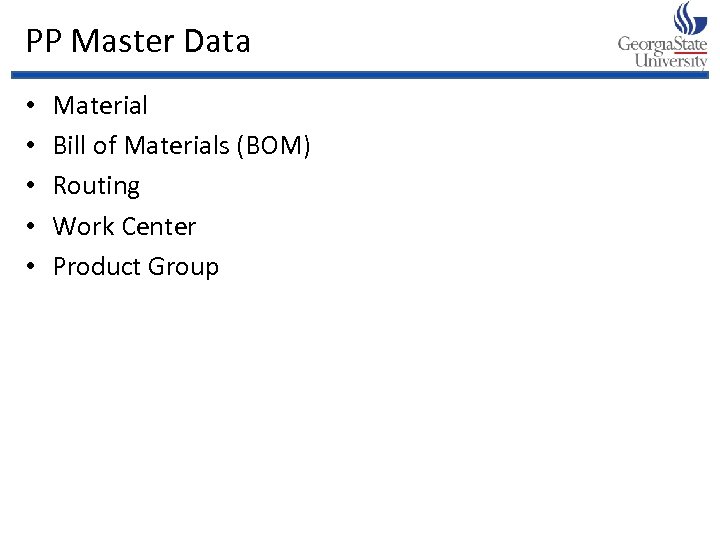Image resolution: width=720 pixels, height=540 pixels.
Task: Click the bullet dot beside "Material"
Action: 32,106
